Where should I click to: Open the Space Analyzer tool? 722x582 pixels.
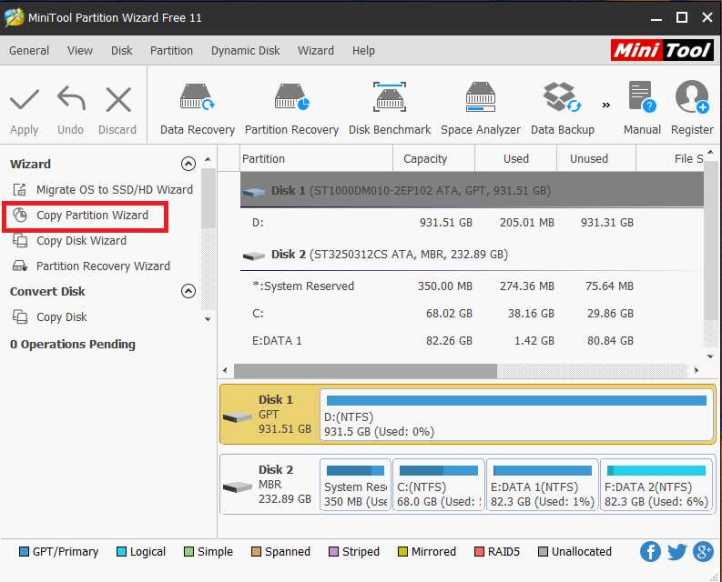coord(480,109)
